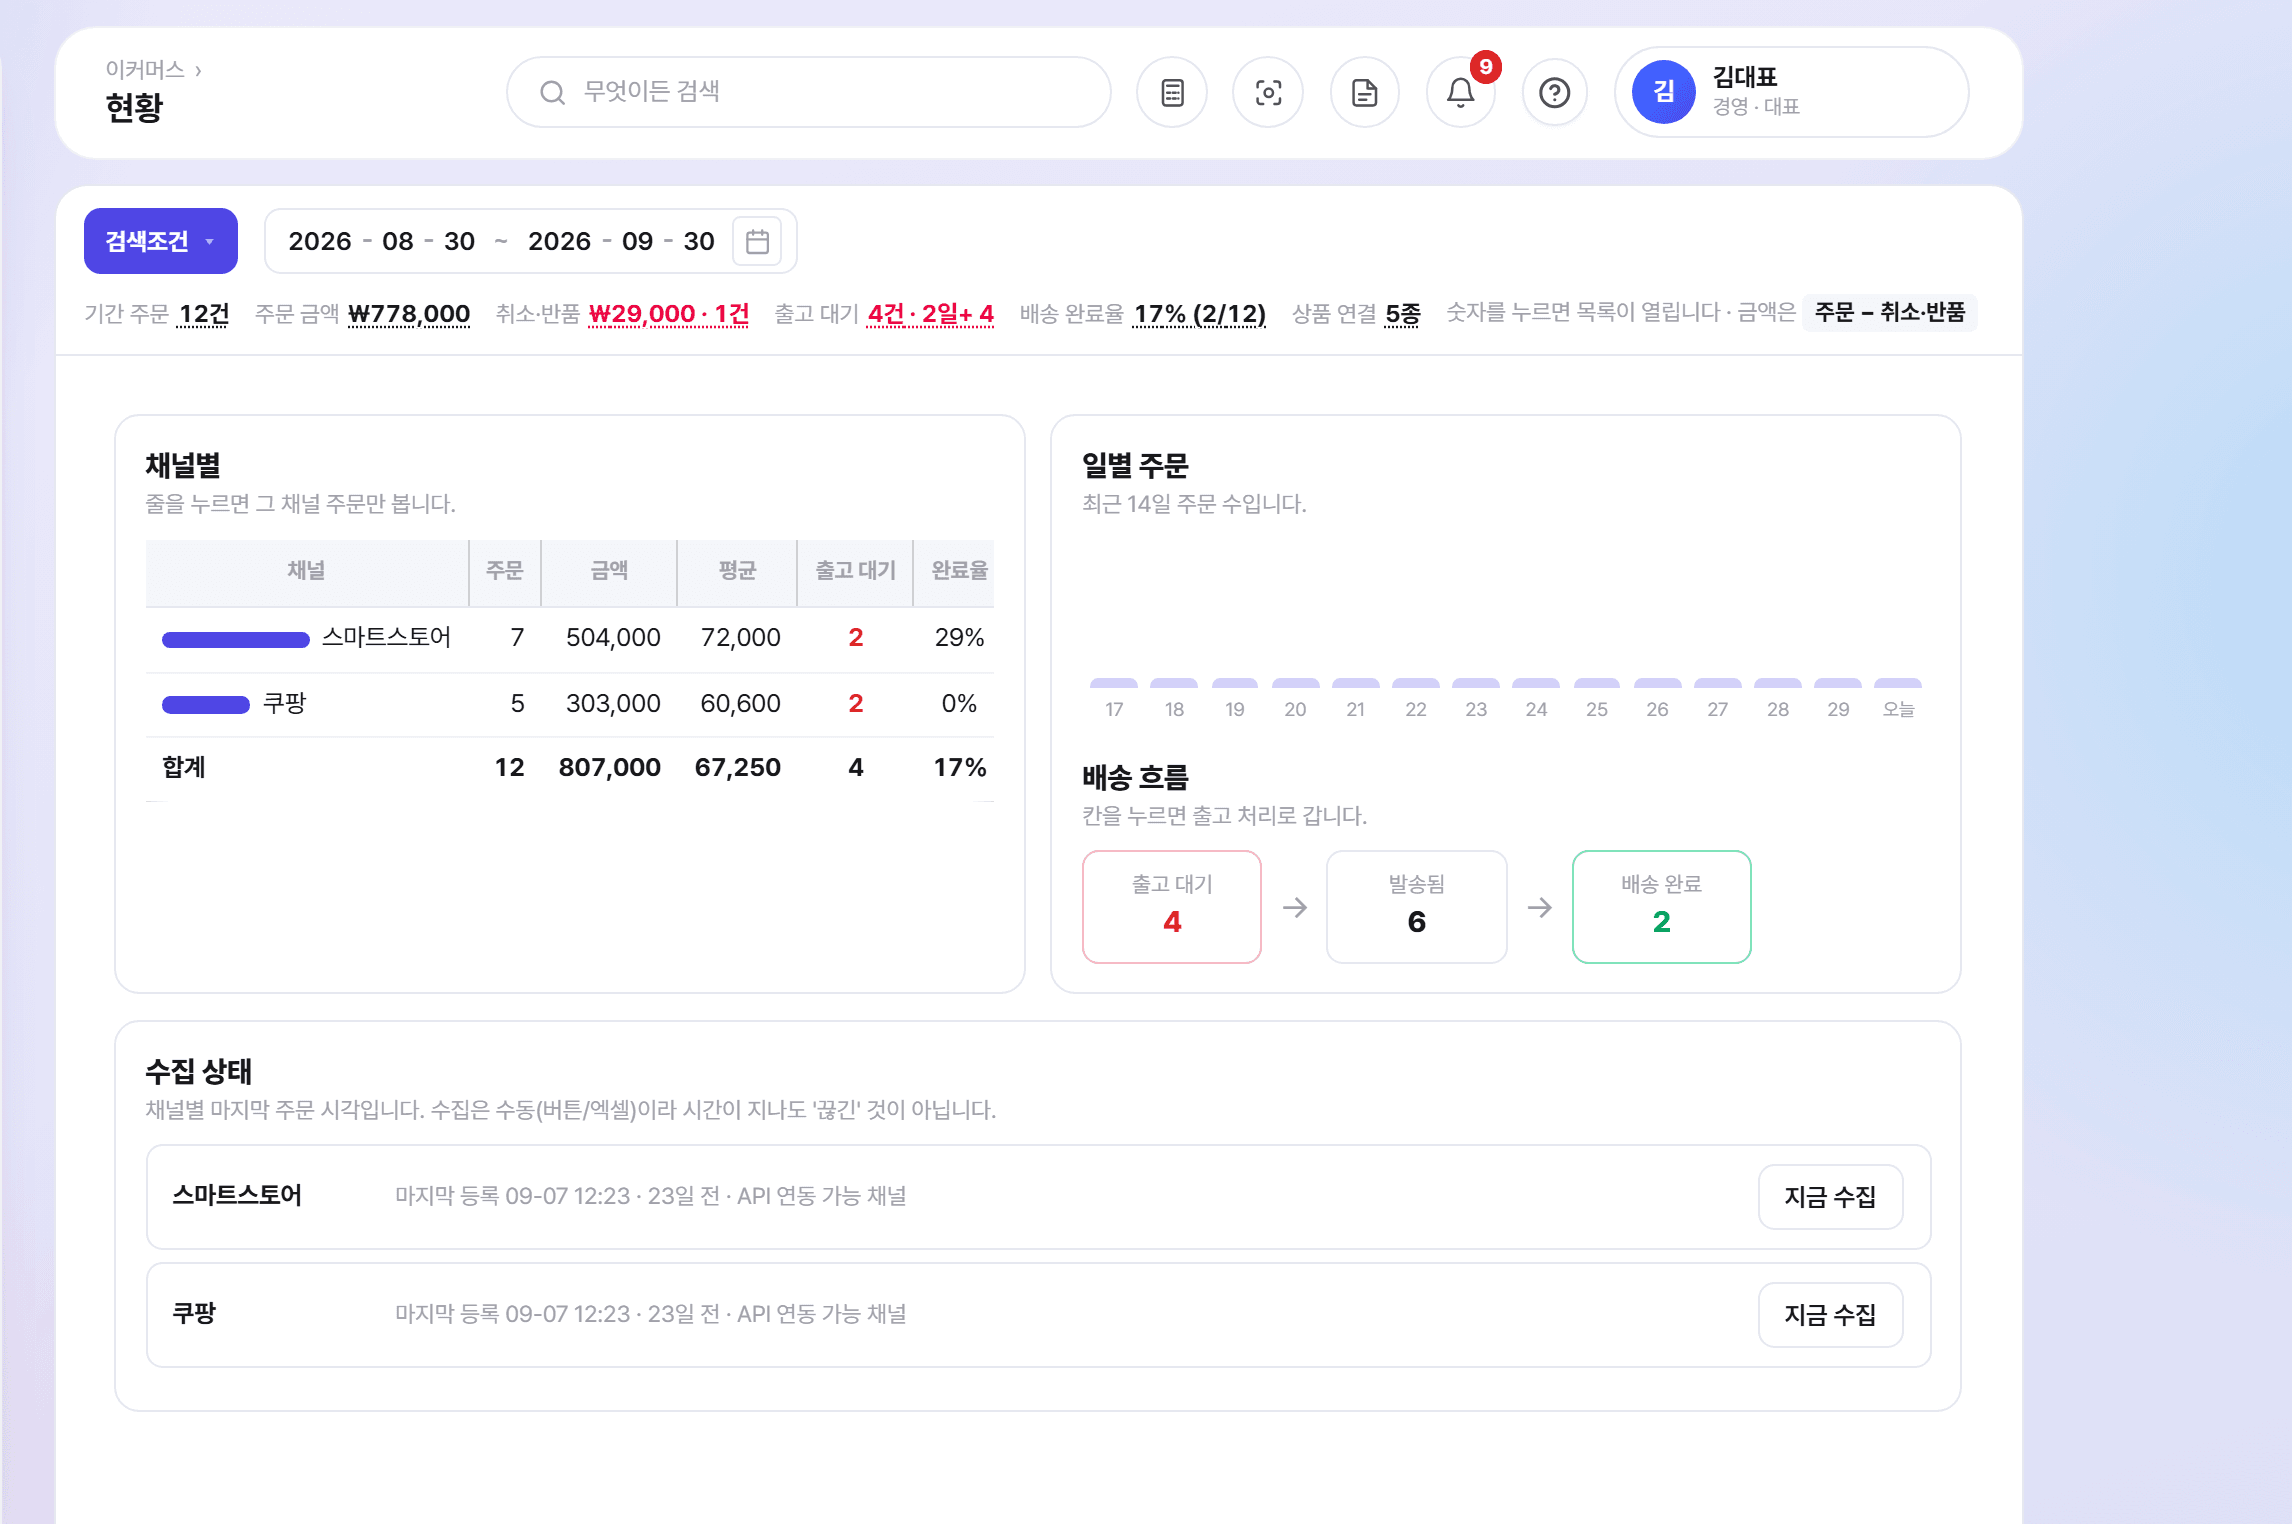Click the 이커머스 breadcrumb

tap(145, 69)
